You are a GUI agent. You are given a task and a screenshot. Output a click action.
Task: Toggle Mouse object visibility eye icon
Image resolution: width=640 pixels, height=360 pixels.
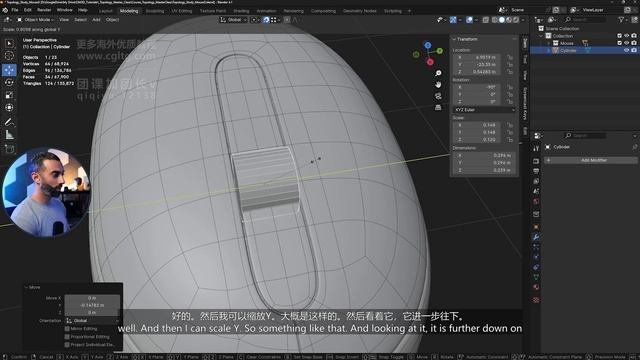click(627, 43)
